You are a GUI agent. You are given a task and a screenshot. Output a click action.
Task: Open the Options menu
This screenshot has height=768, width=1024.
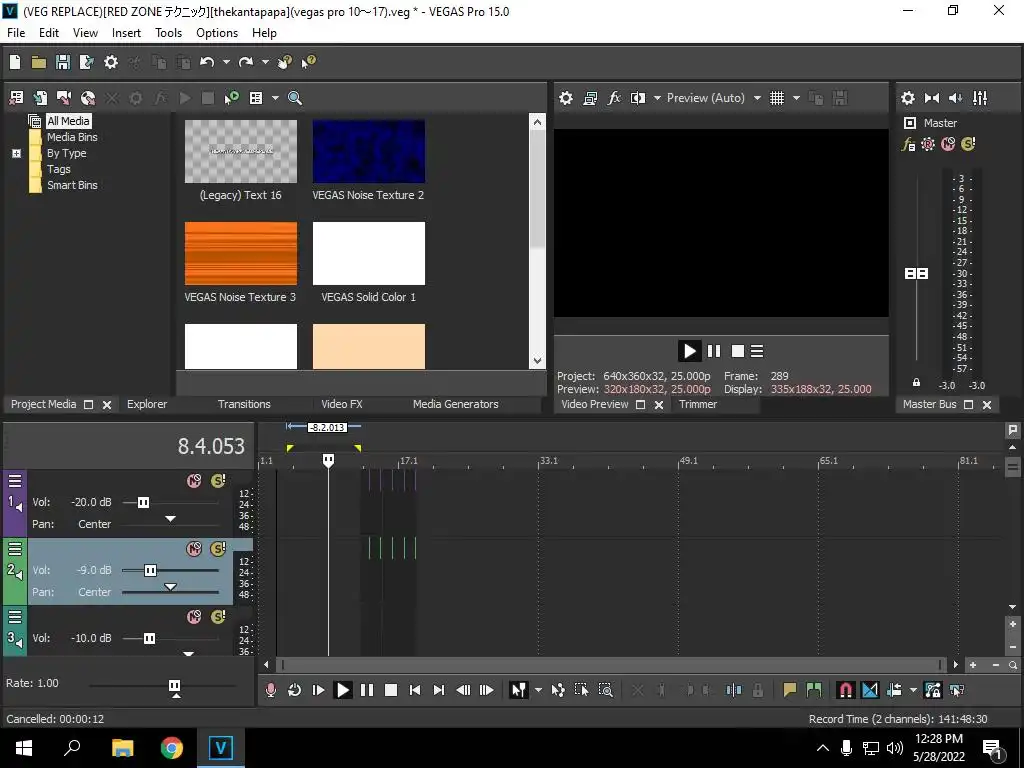tap(217, 33)
